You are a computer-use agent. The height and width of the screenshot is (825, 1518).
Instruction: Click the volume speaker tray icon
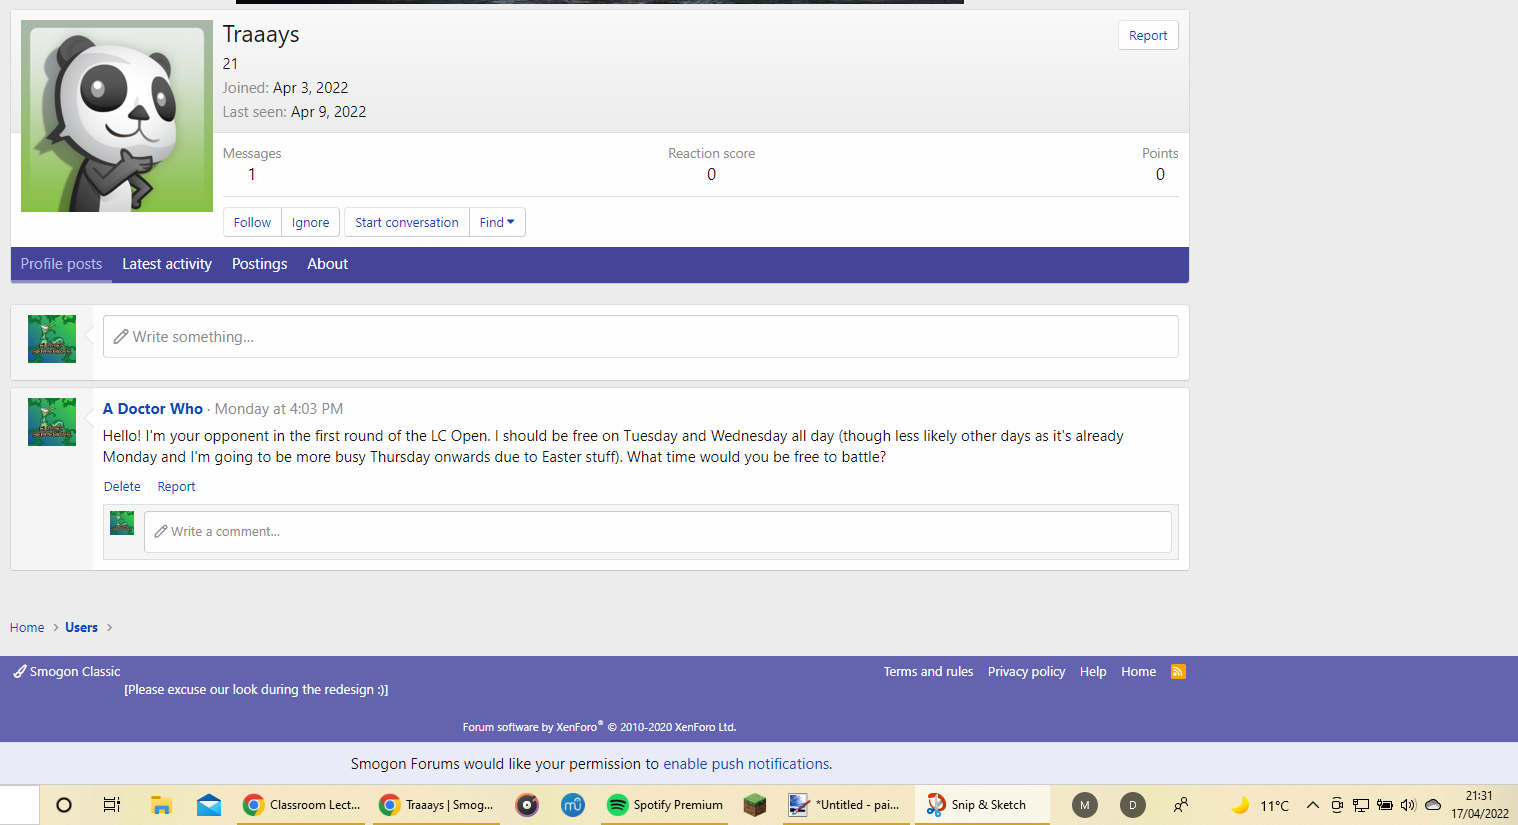click(x=1408, y=805)
